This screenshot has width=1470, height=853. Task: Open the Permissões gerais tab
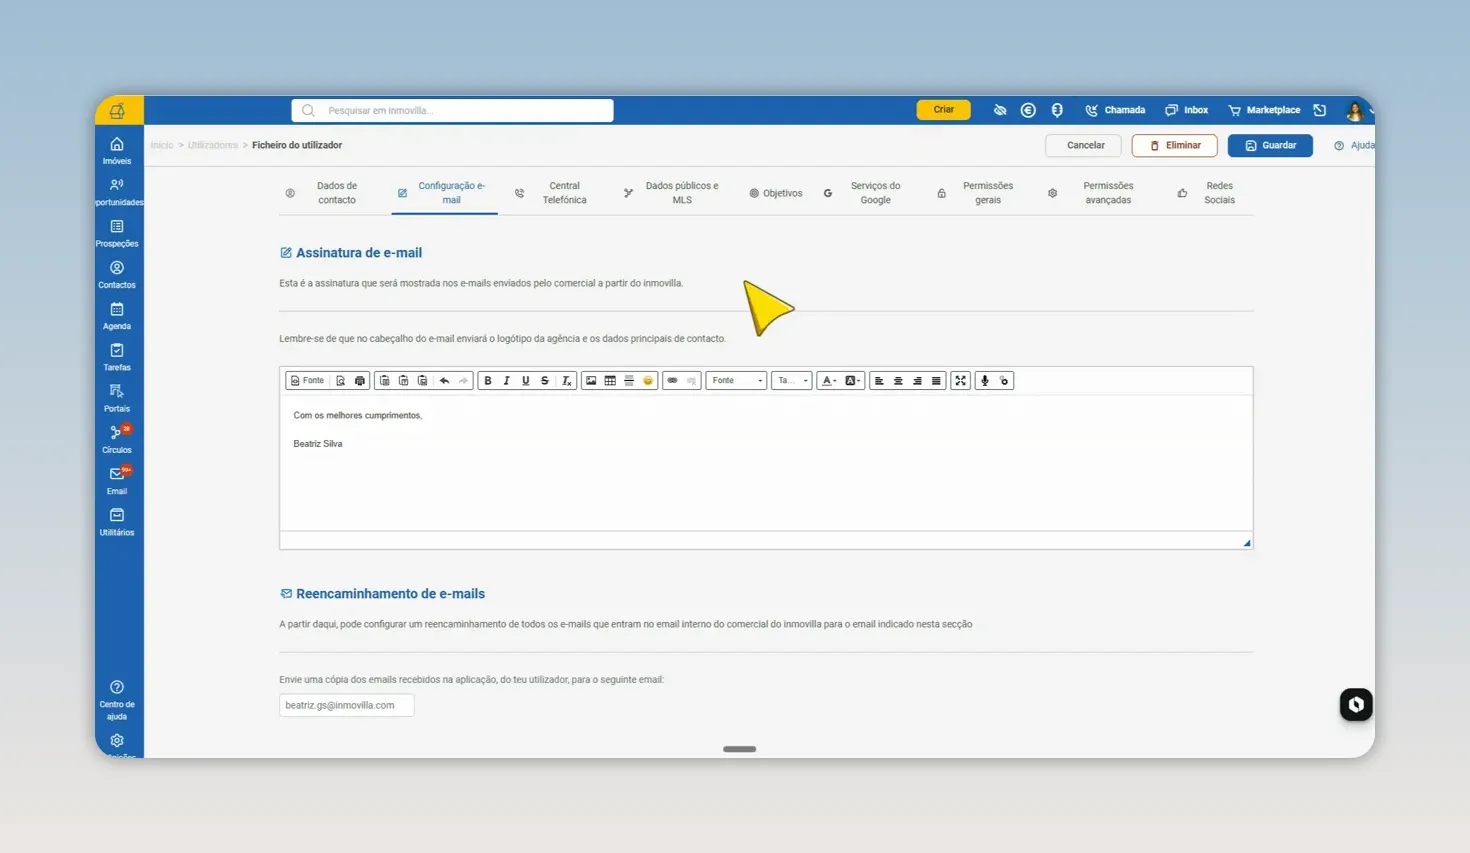(x=976, y=193)
